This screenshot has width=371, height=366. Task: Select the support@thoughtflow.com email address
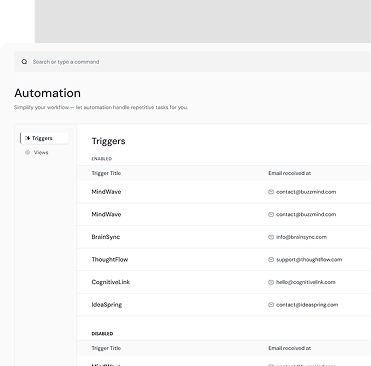[x=309, y=259]
